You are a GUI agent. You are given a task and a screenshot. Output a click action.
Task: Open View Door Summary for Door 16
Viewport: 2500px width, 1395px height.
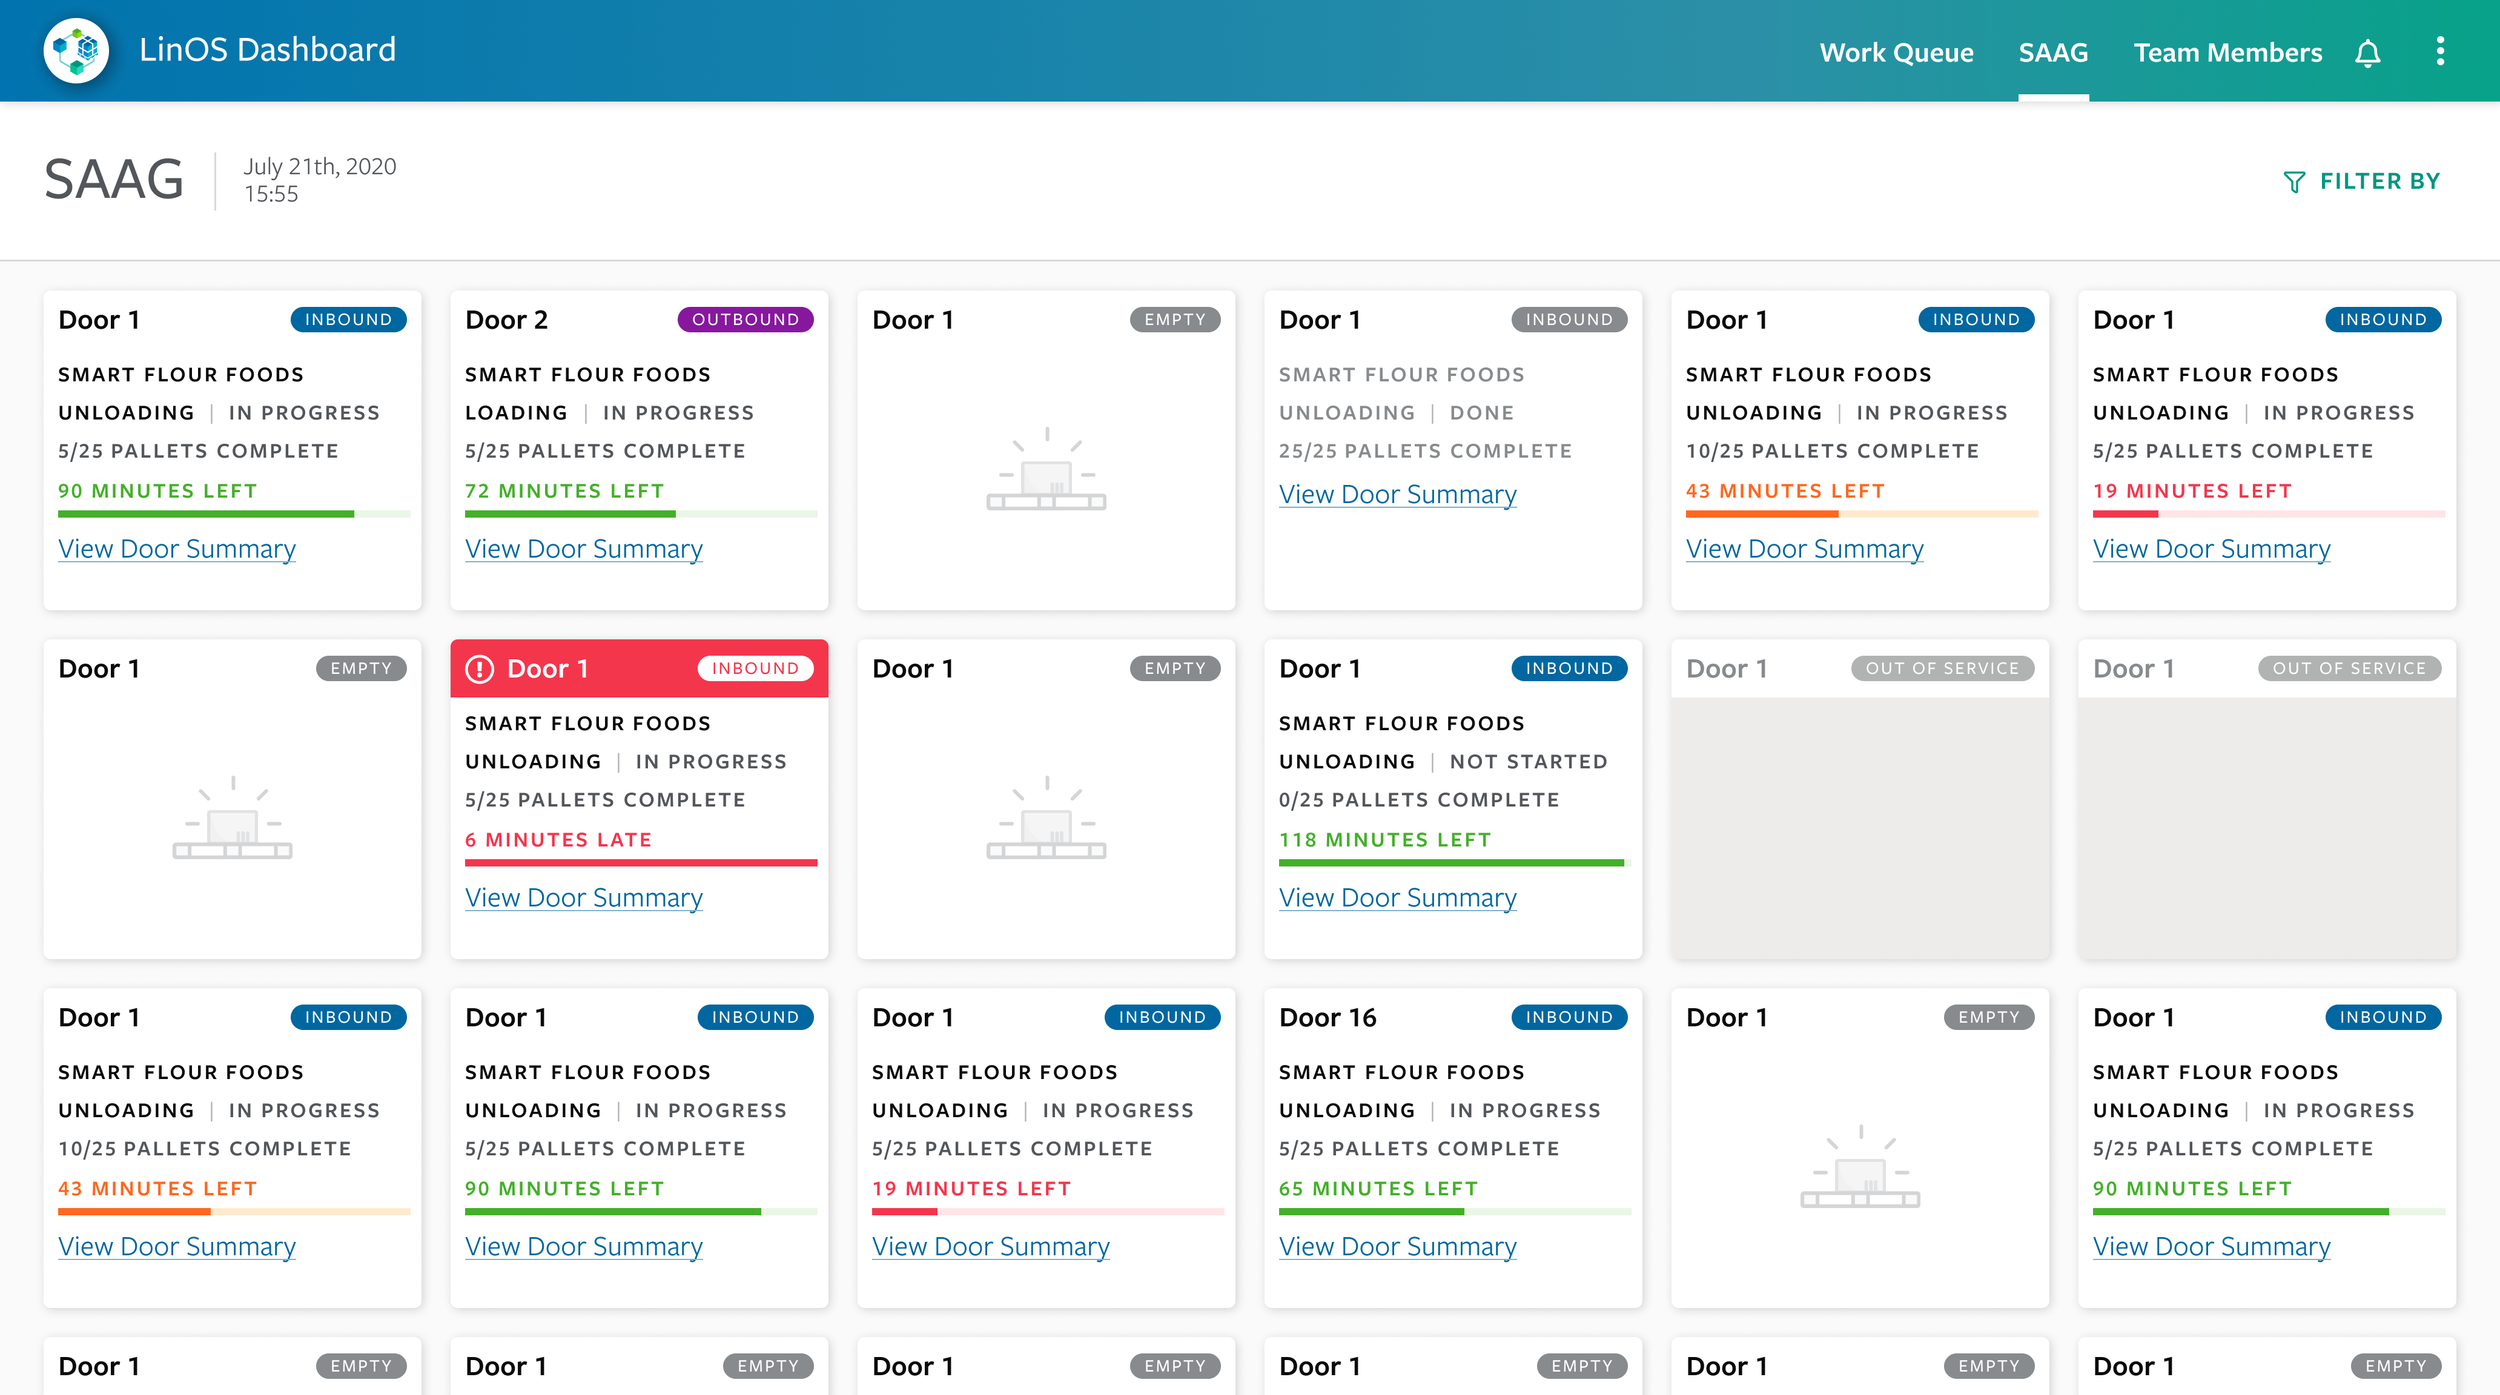[x=1397, y=1247]
